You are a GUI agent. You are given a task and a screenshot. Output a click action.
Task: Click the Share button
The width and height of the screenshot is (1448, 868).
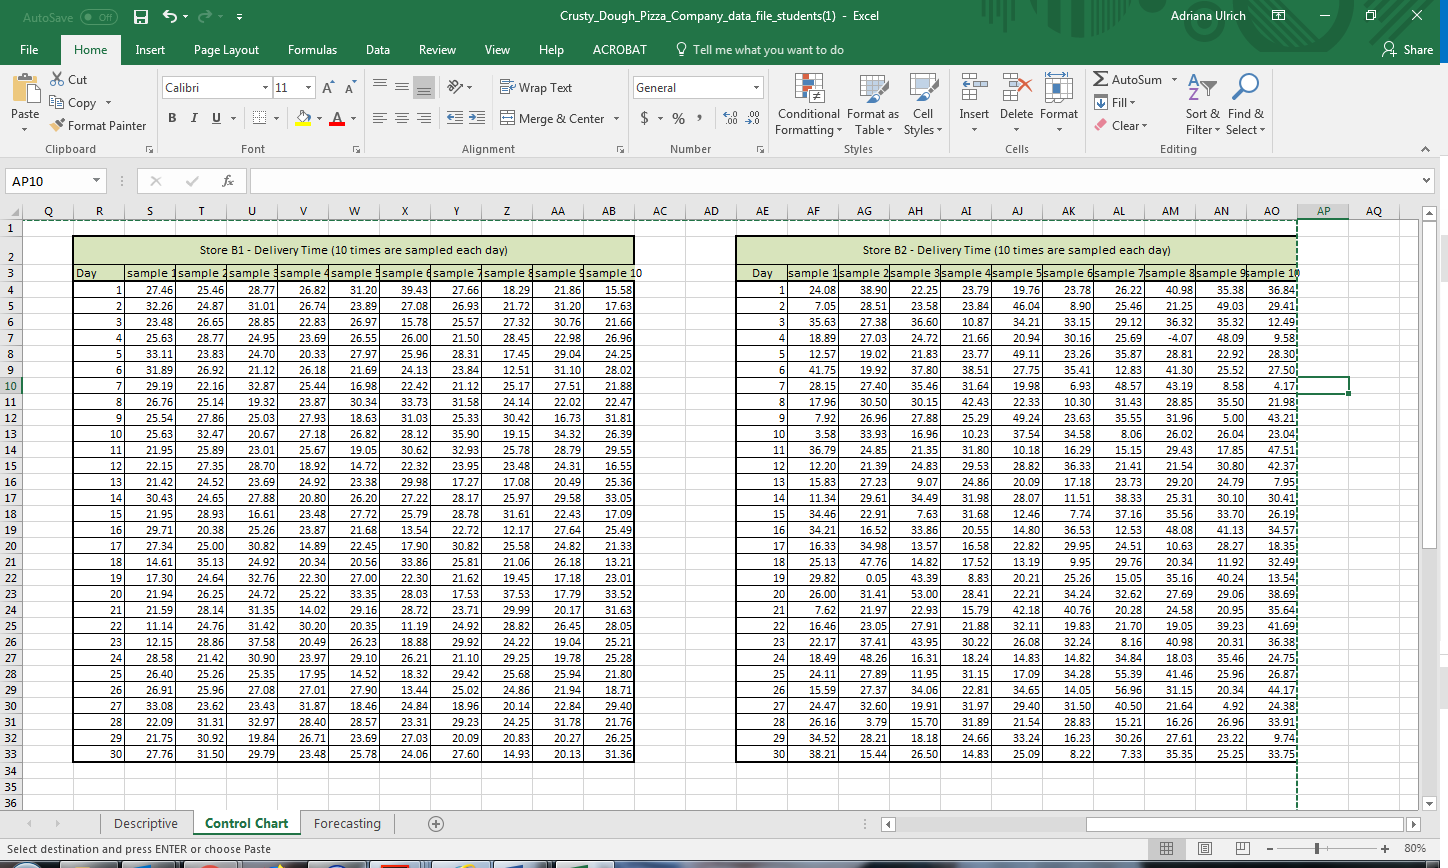(1408, 50)
